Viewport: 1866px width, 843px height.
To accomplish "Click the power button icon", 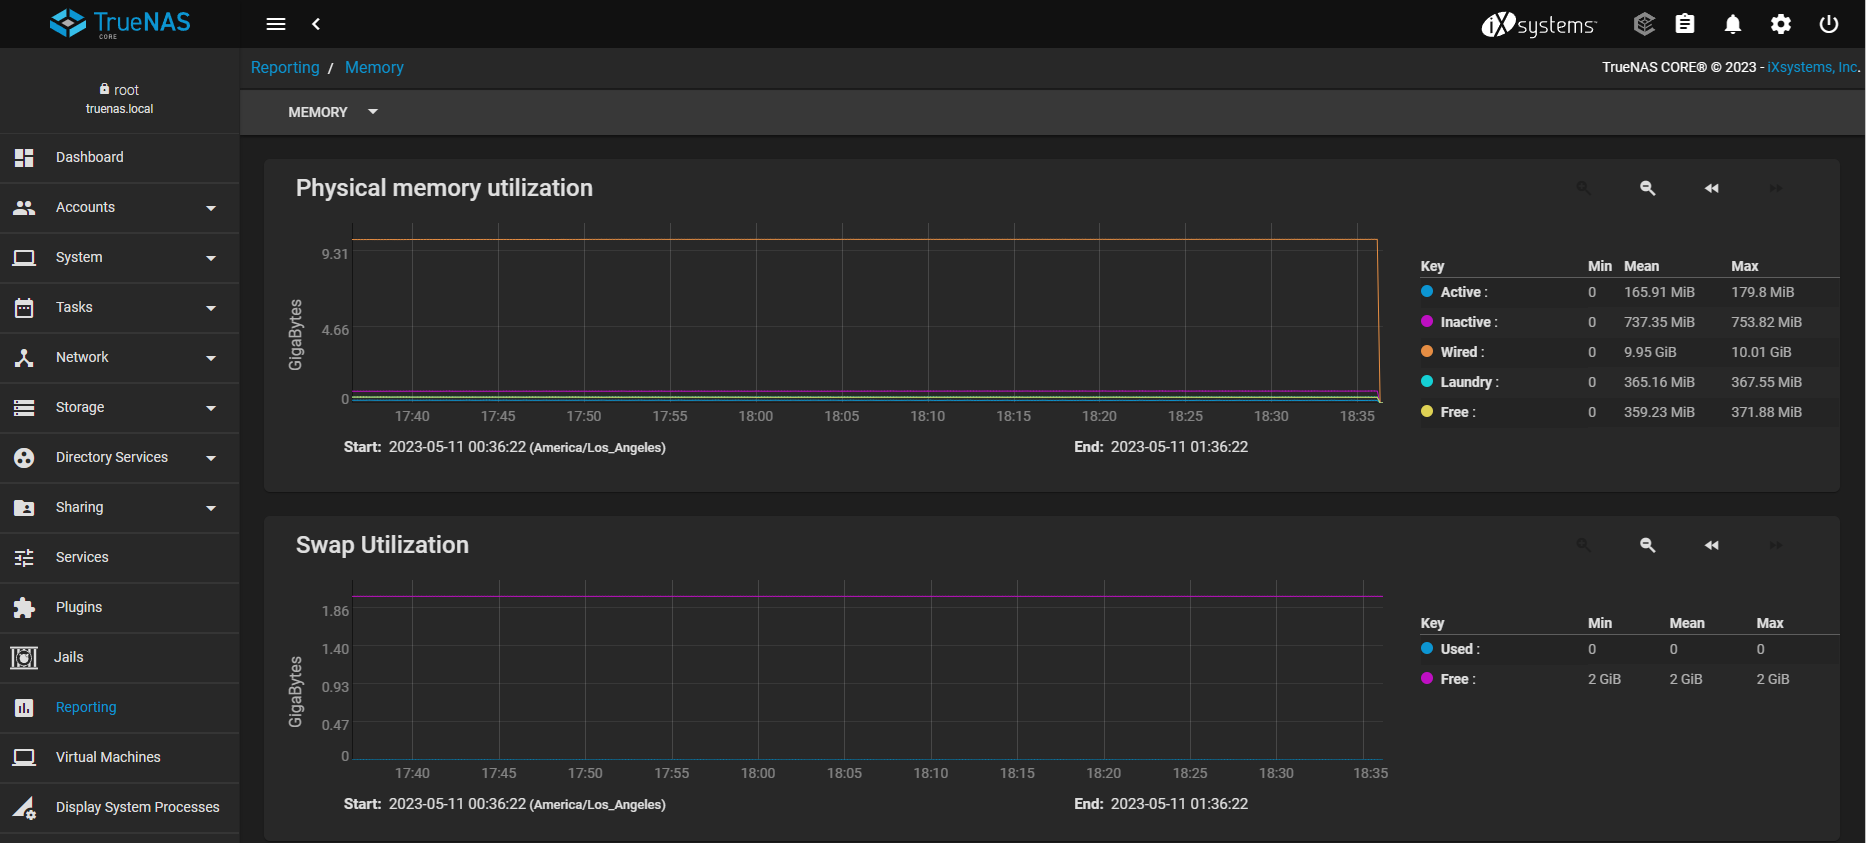I will click(x=1829, y=24).
